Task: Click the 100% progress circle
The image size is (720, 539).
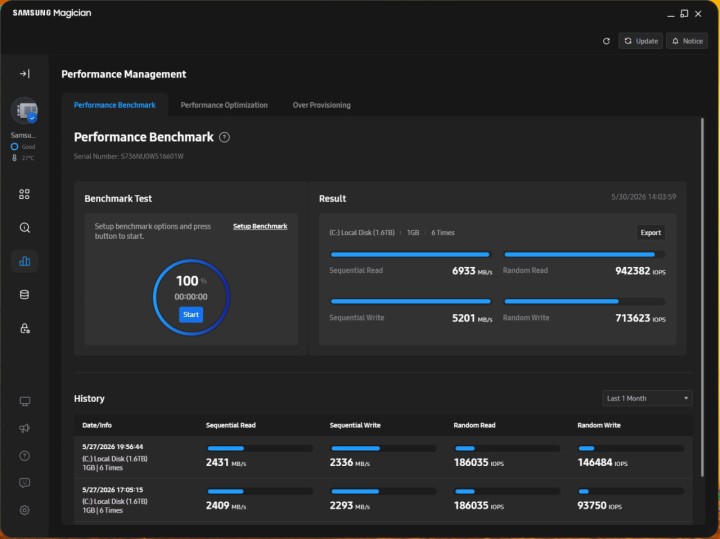Action: [x=191, y=297]
